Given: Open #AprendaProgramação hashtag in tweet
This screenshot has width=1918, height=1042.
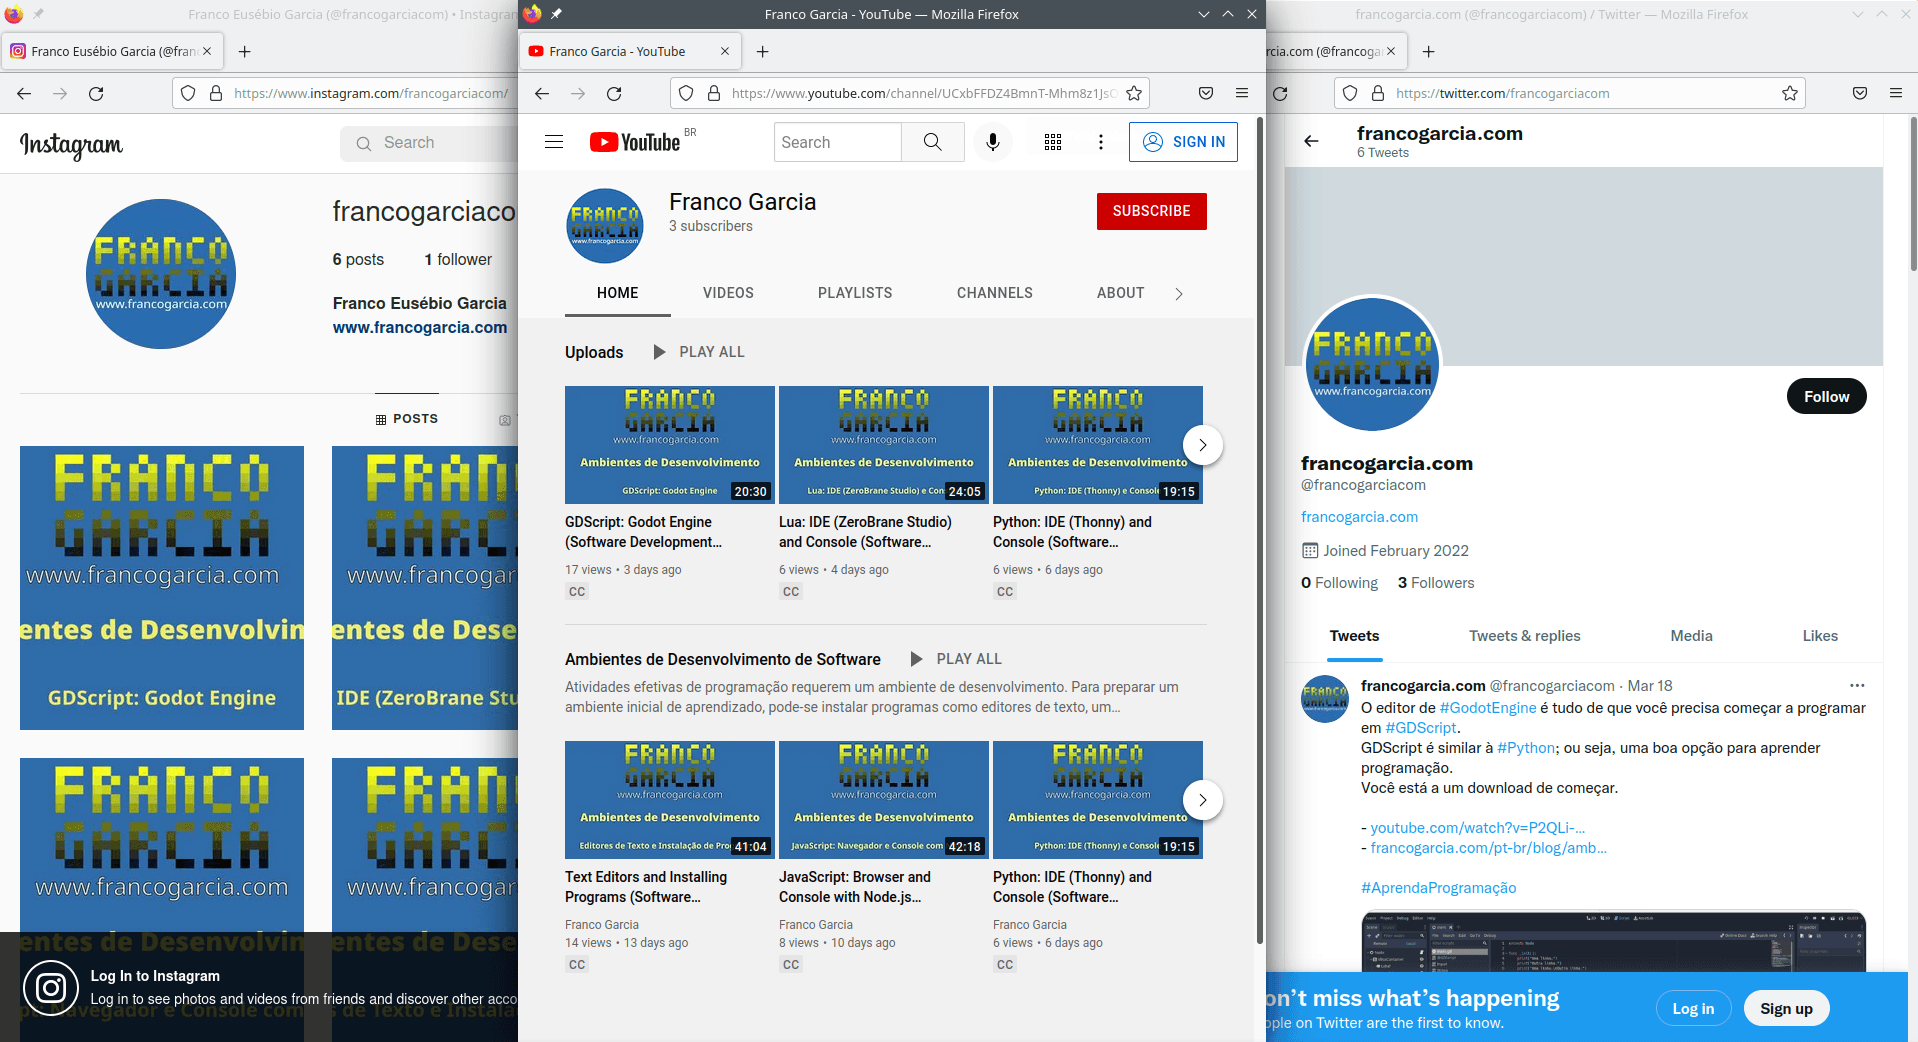Looking at the screenshot, I should 1438,888.
